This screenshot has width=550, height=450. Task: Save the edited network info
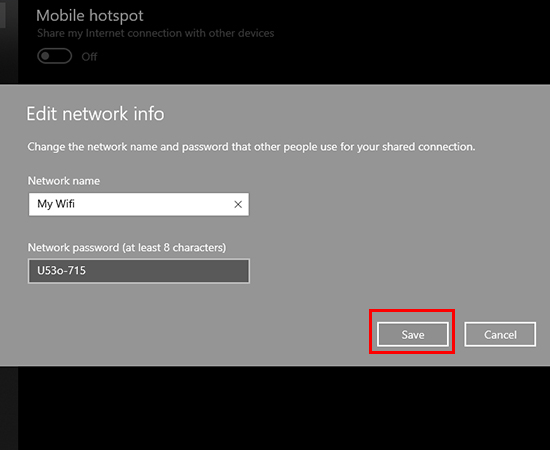[x=412, y=334]
